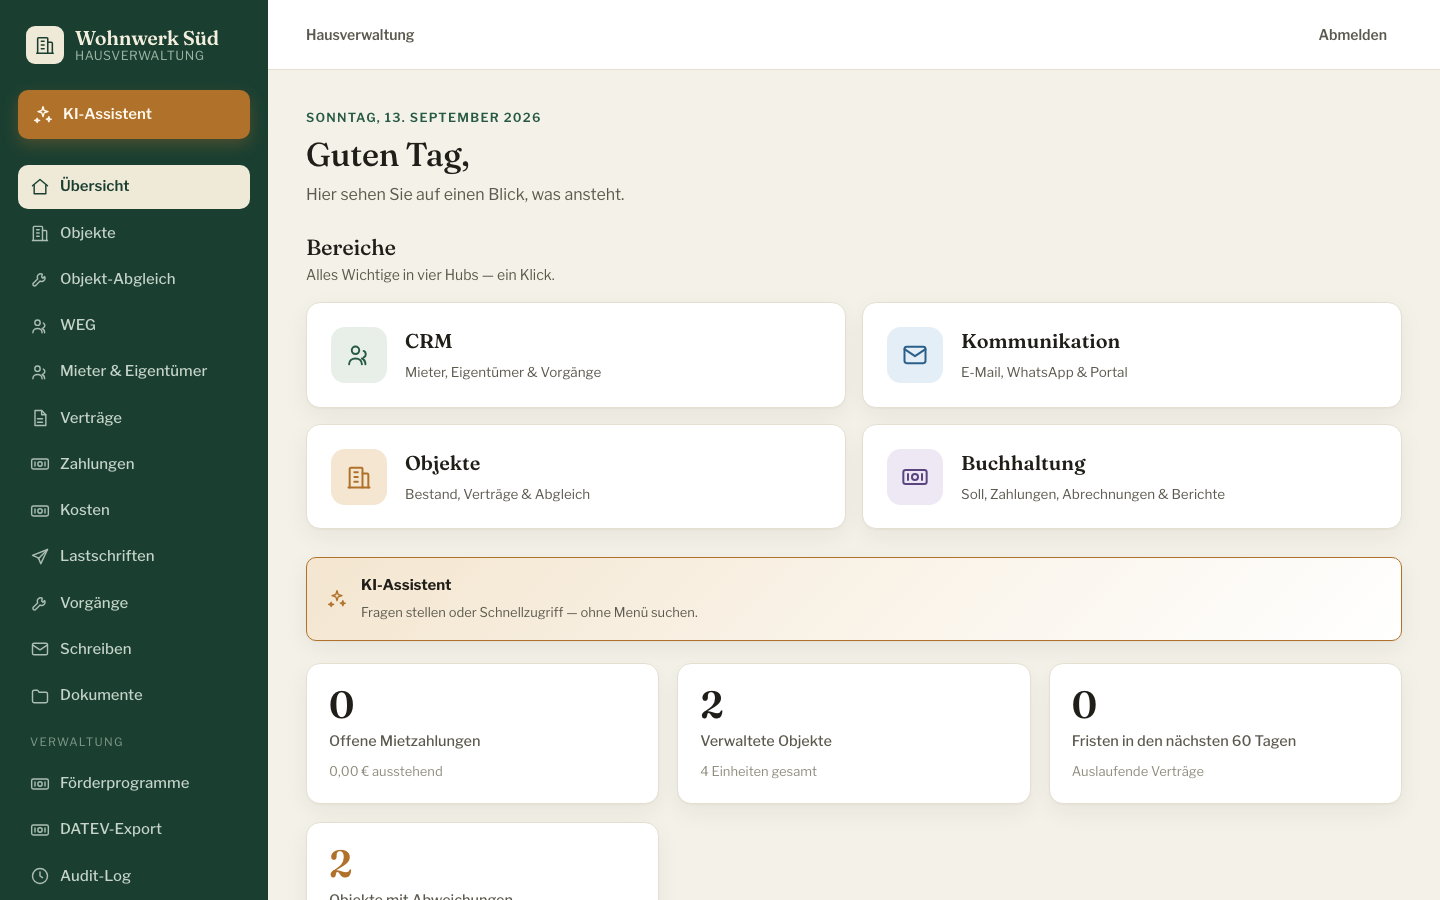Go to Objekte in the sidebar menu
This screenshot has width=1440, height=900.
134,233
